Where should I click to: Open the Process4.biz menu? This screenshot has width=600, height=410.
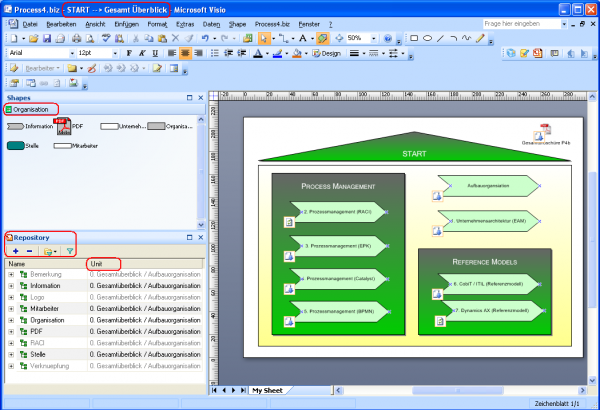[272, 22]
